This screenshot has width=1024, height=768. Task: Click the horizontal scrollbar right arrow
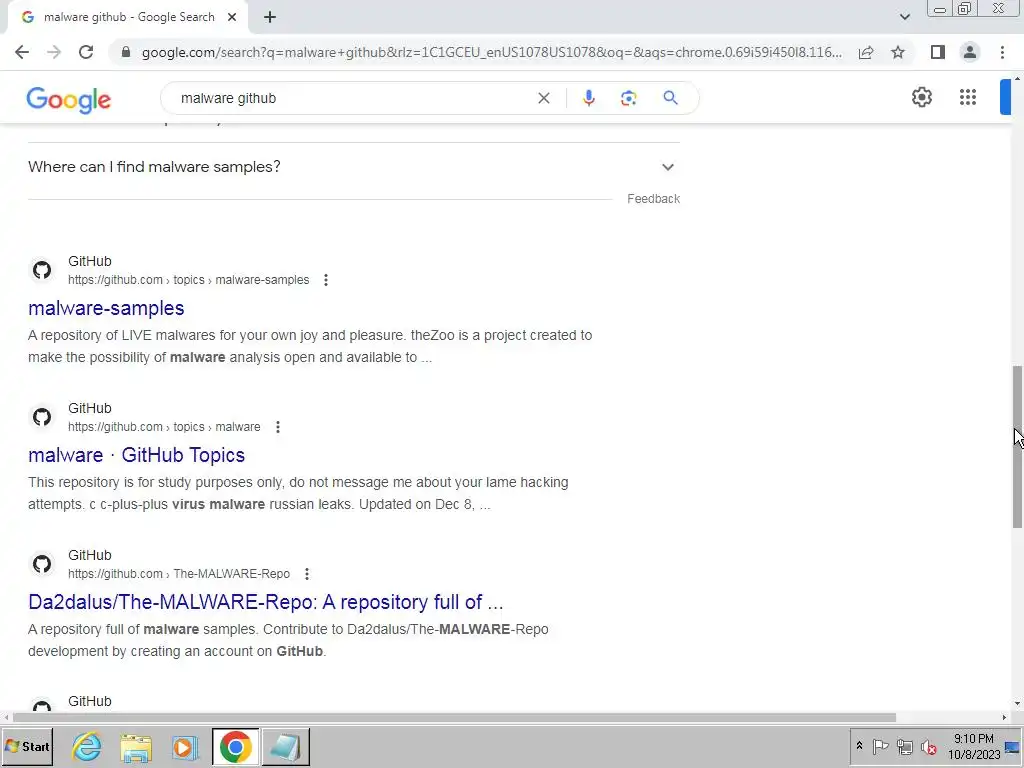pyautogui.click(x=1004, y=717)
